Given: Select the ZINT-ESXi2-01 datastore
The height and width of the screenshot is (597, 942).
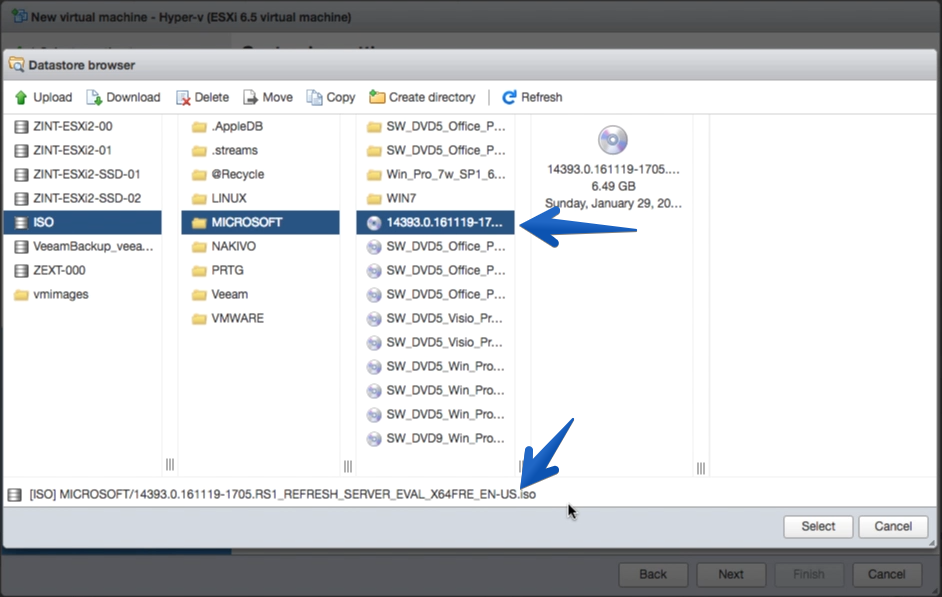Looking at the screenshot, I should 82,150.
